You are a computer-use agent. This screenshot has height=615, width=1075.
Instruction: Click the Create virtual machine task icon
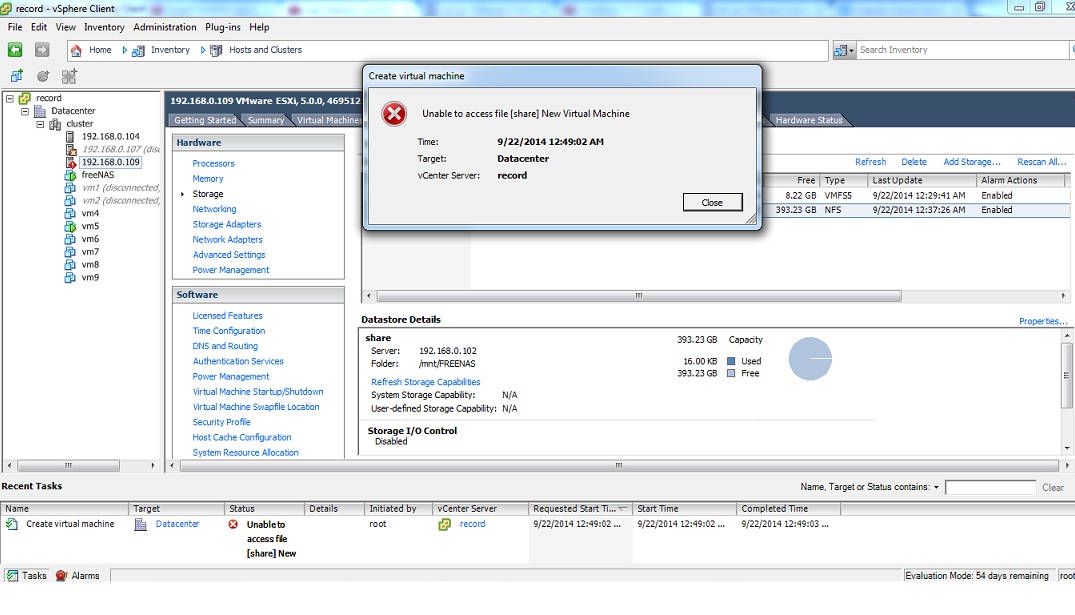click(x=12, y=524)
